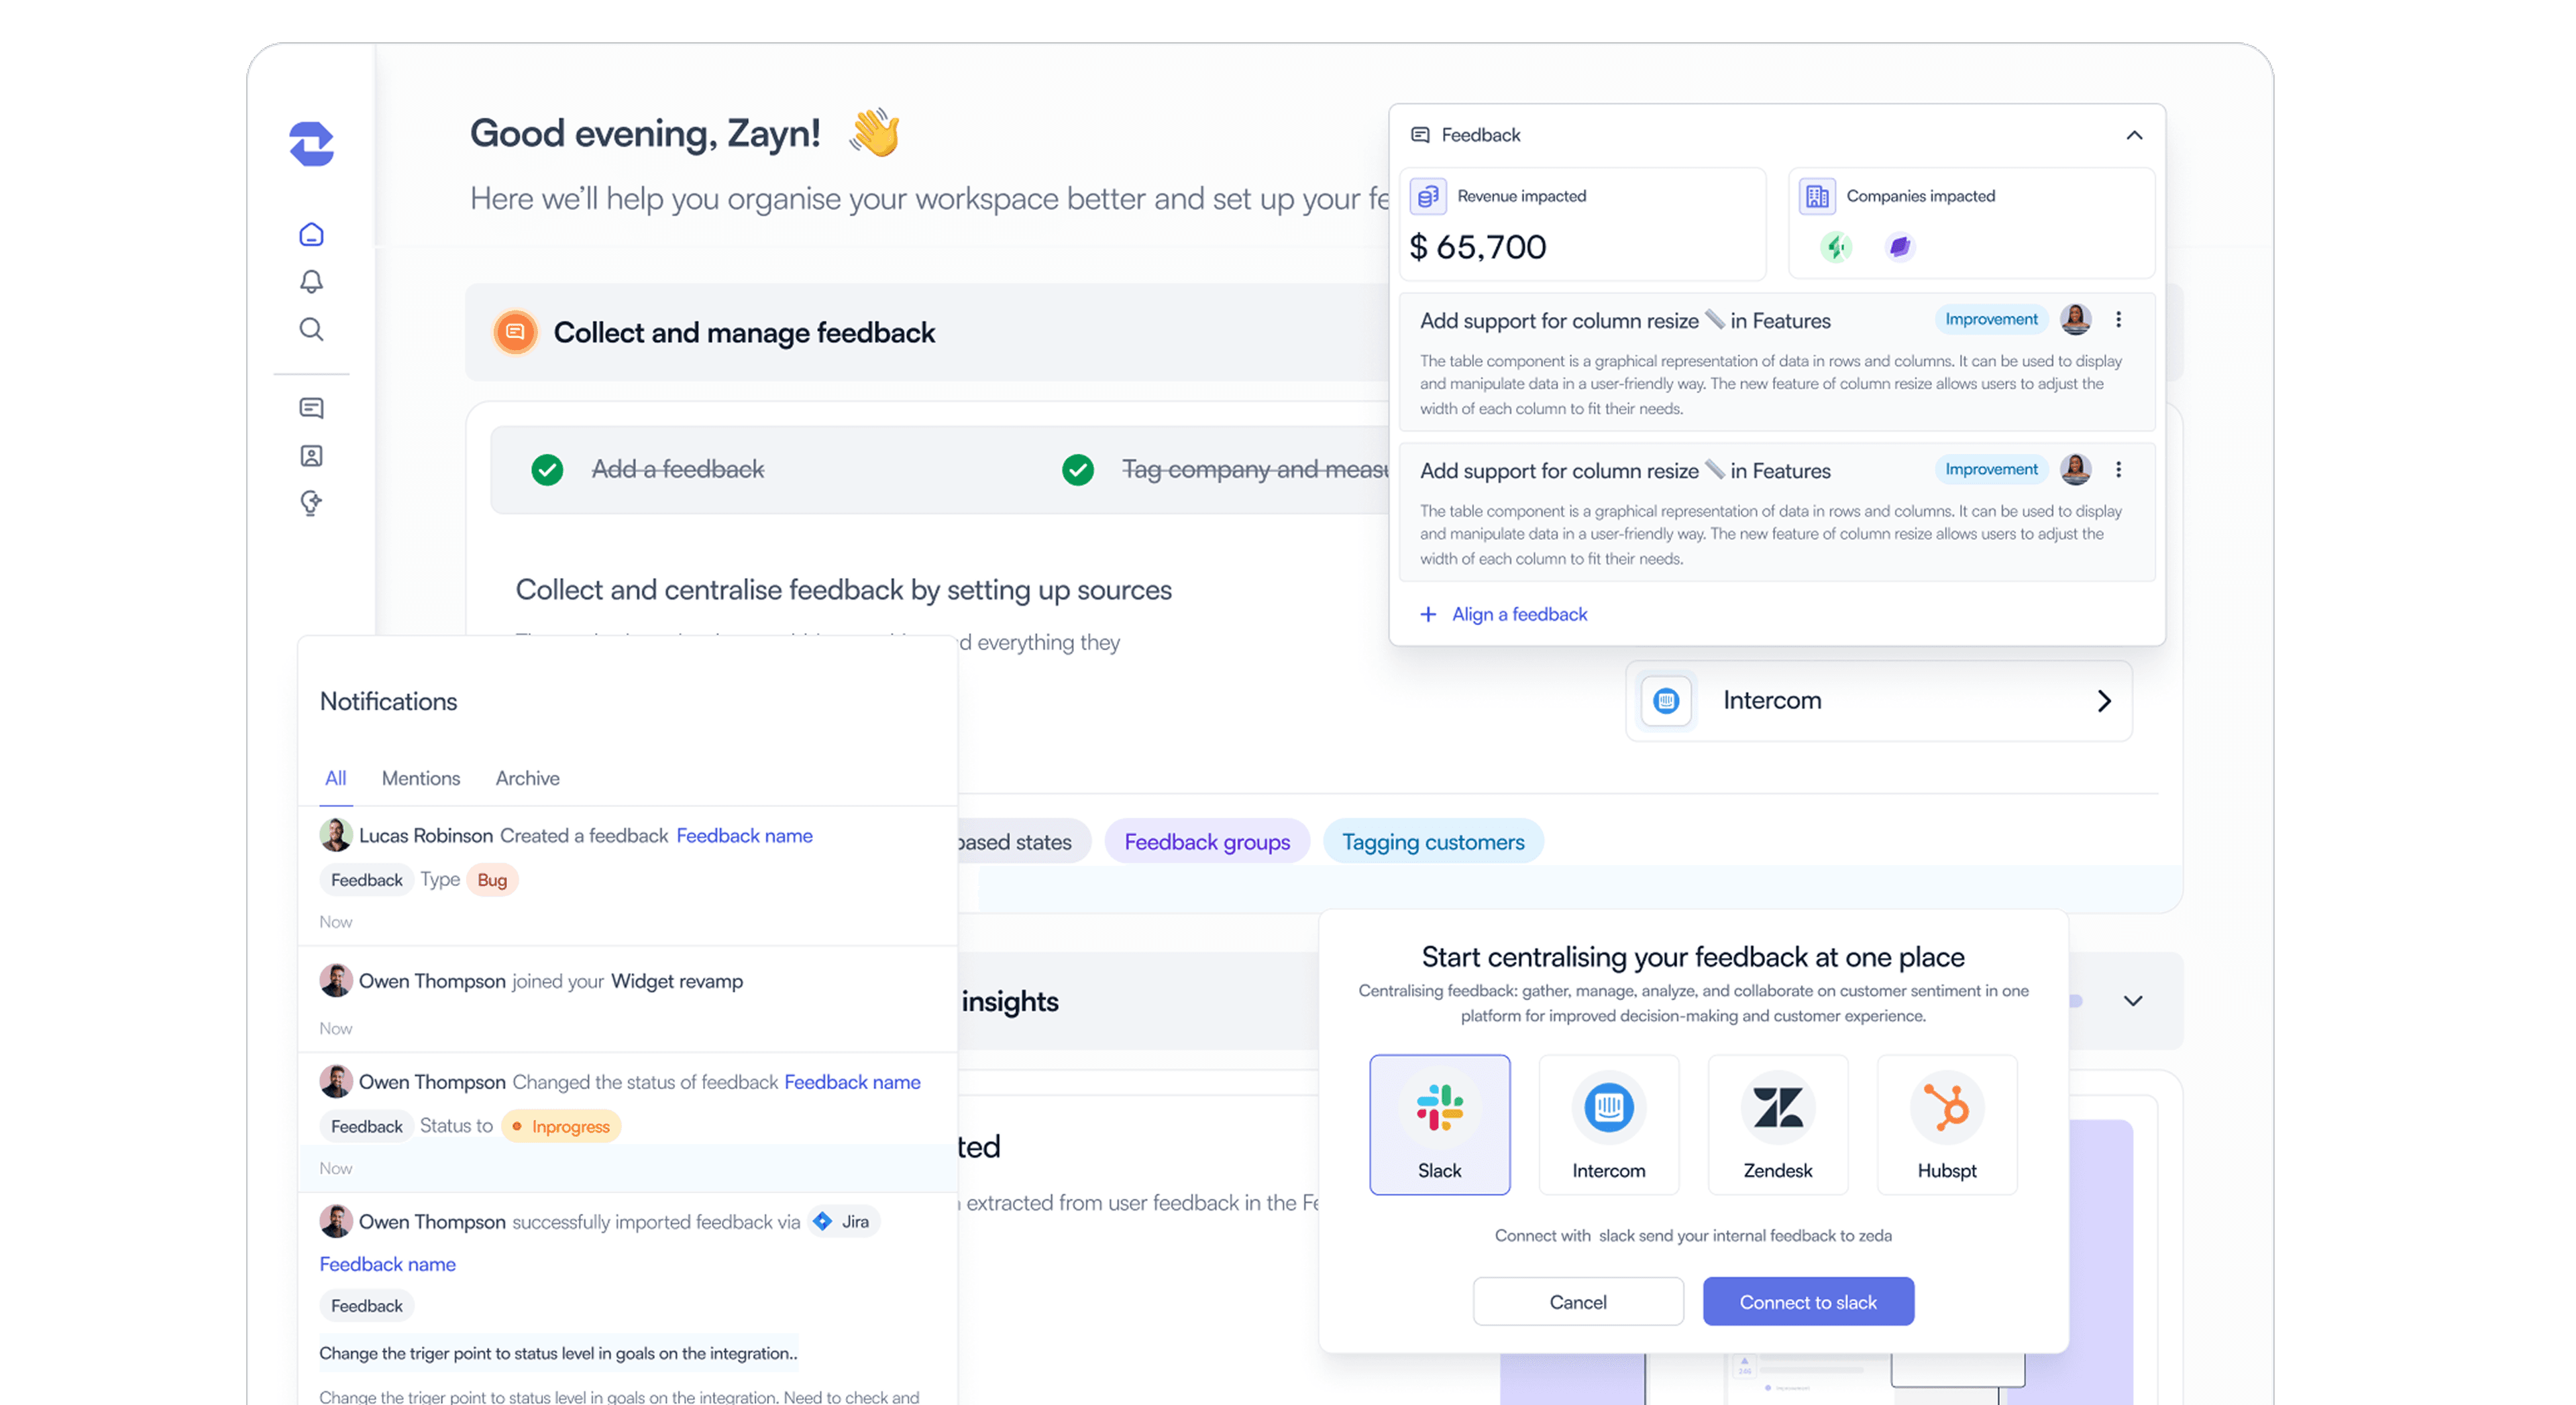Switch to the All notifications tab

tap(335, 778)
